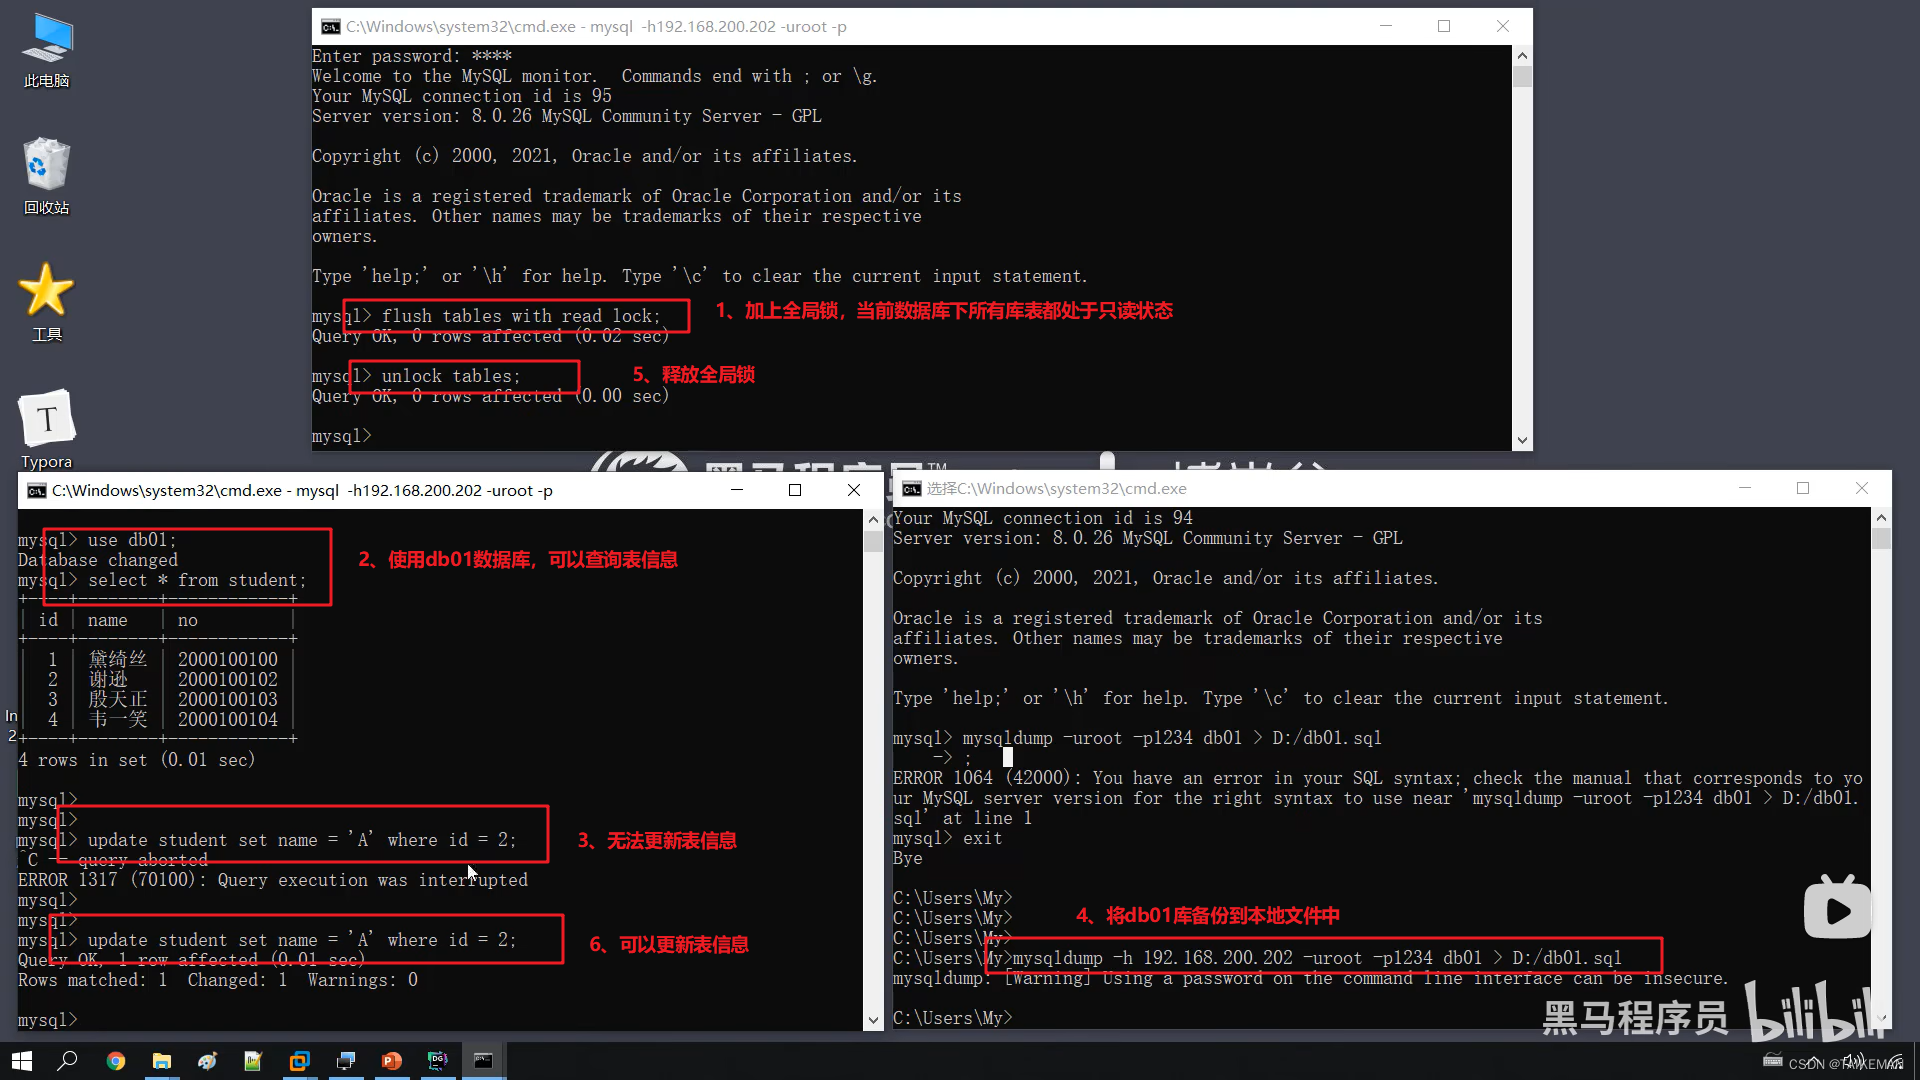Open Google Chrome from taskbar
The width and height of the screenshot is (1920, 1080).
(x=115, y=1060)
